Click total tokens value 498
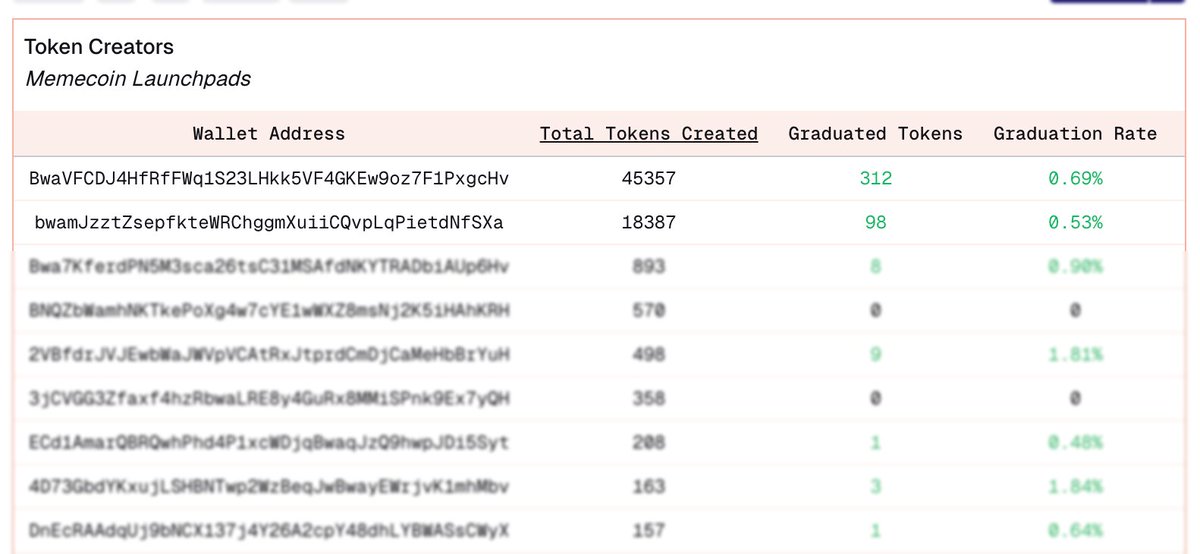 649,355
